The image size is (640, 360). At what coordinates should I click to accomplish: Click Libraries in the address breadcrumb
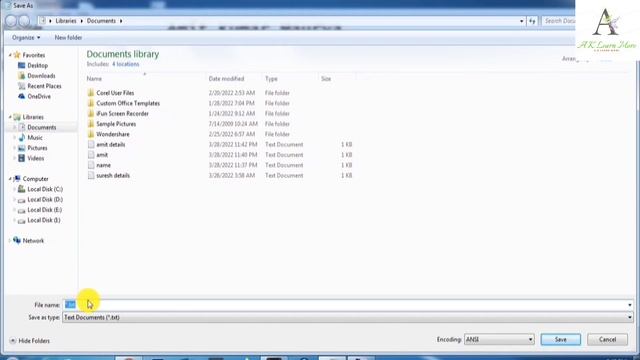[x=66, y=21]
